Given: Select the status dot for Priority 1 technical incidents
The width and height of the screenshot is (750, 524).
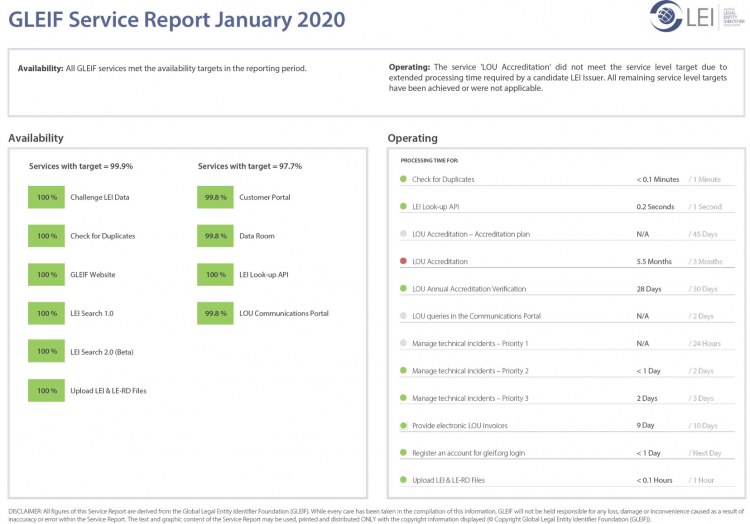Looking at the screenshot, I should click(403, 344).
